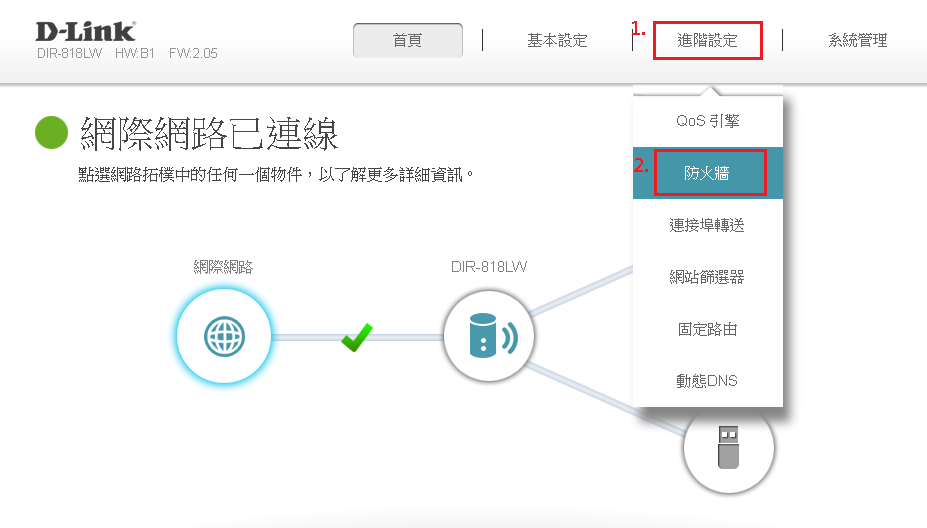The image size is (927, 528).
Task: Go to the 首頁 home tab
Action: coord(407,40)
